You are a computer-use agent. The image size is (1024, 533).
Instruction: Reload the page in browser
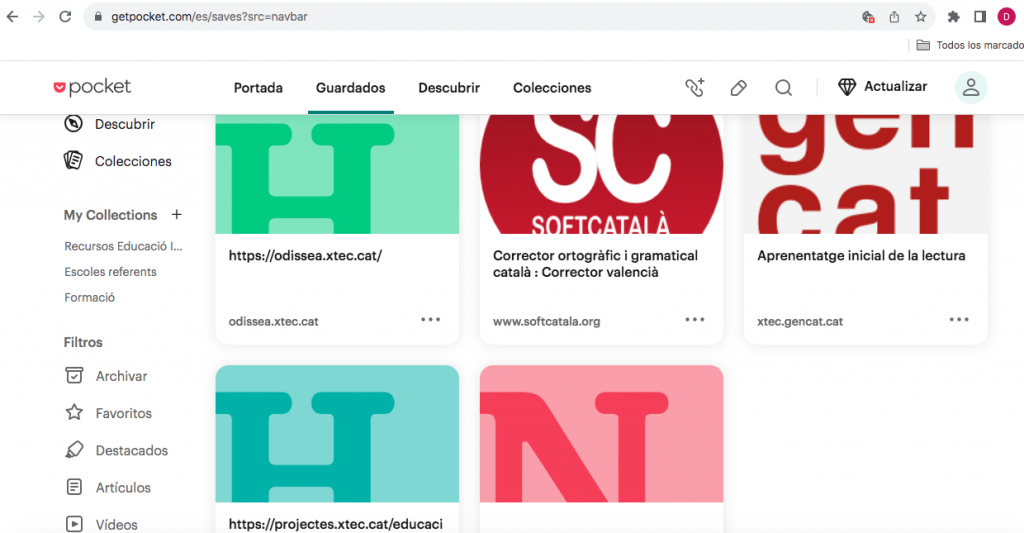click(x=65, y=17)
